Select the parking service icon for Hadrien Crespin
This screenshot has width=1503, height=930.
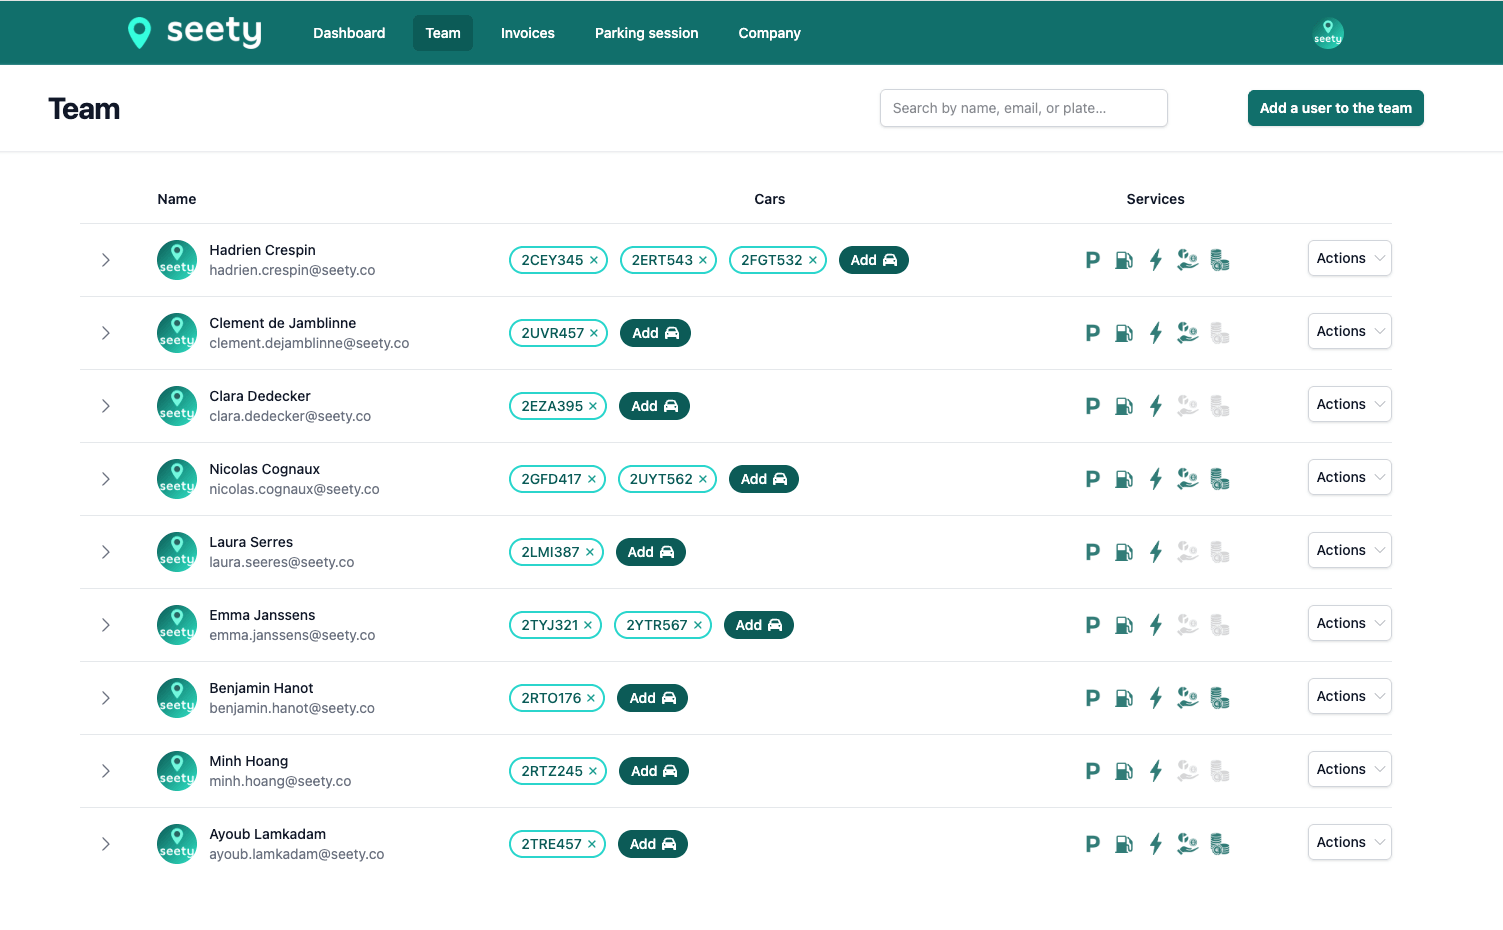click(x=1092, y=259)
